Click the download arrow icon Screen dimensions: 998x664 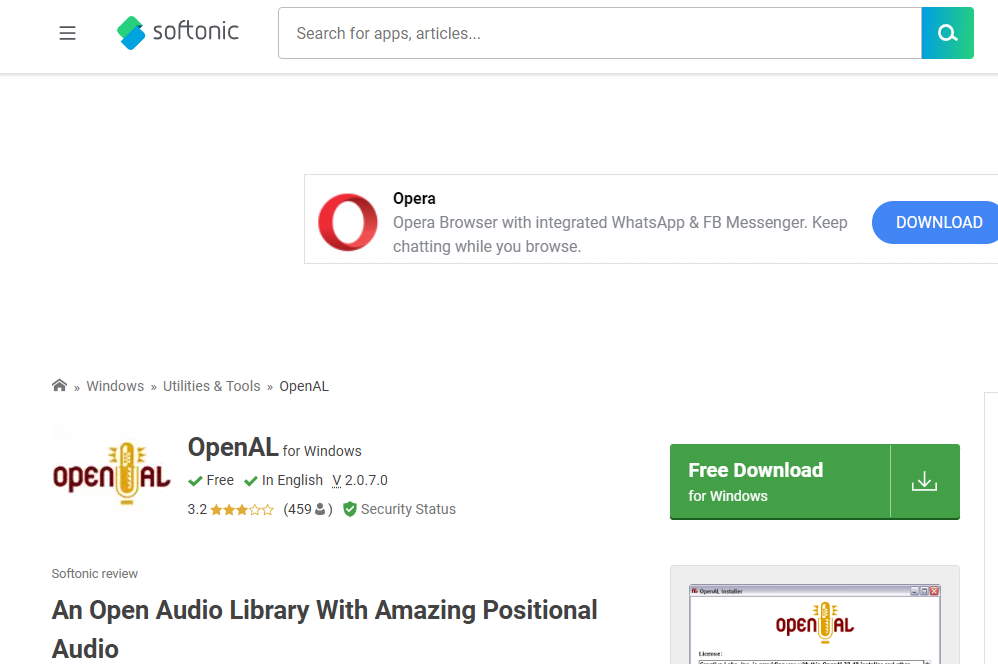click(924, 482)
